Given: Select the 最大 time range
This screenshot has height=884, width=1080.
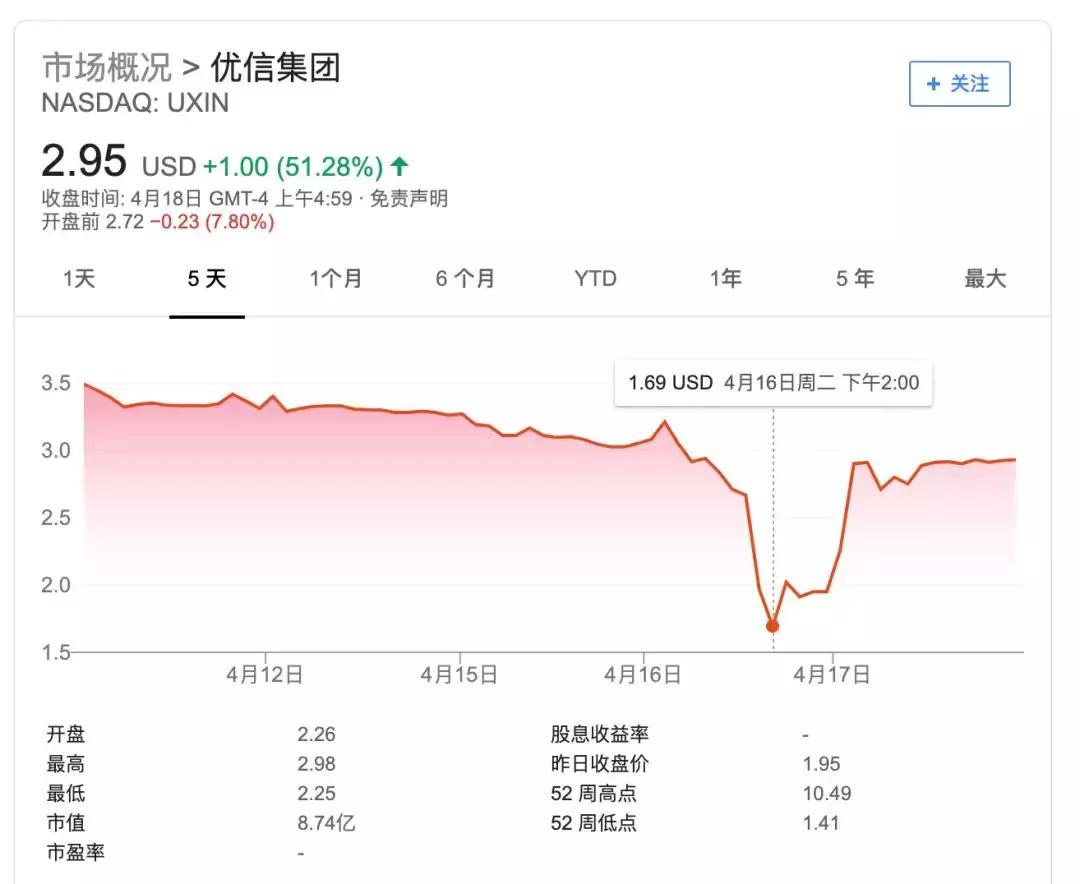Looking at the screenshot, I should pos(986,279).
